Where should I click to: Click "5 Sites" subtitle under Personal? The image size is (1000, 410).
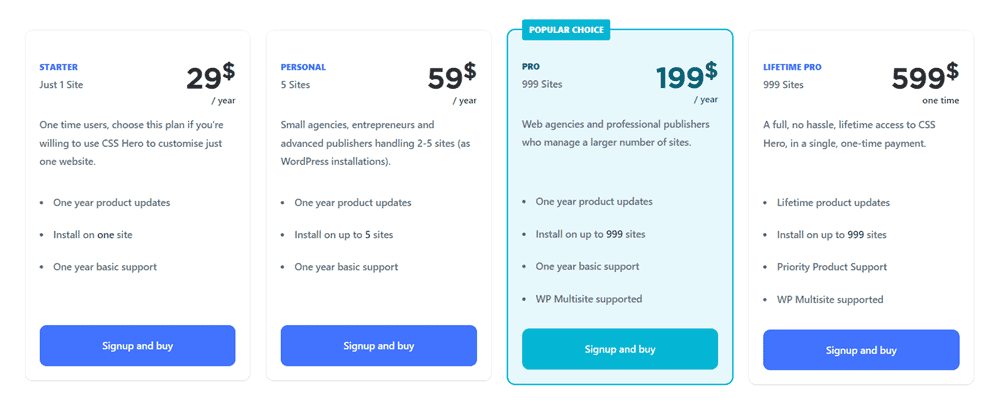point(295,84)
